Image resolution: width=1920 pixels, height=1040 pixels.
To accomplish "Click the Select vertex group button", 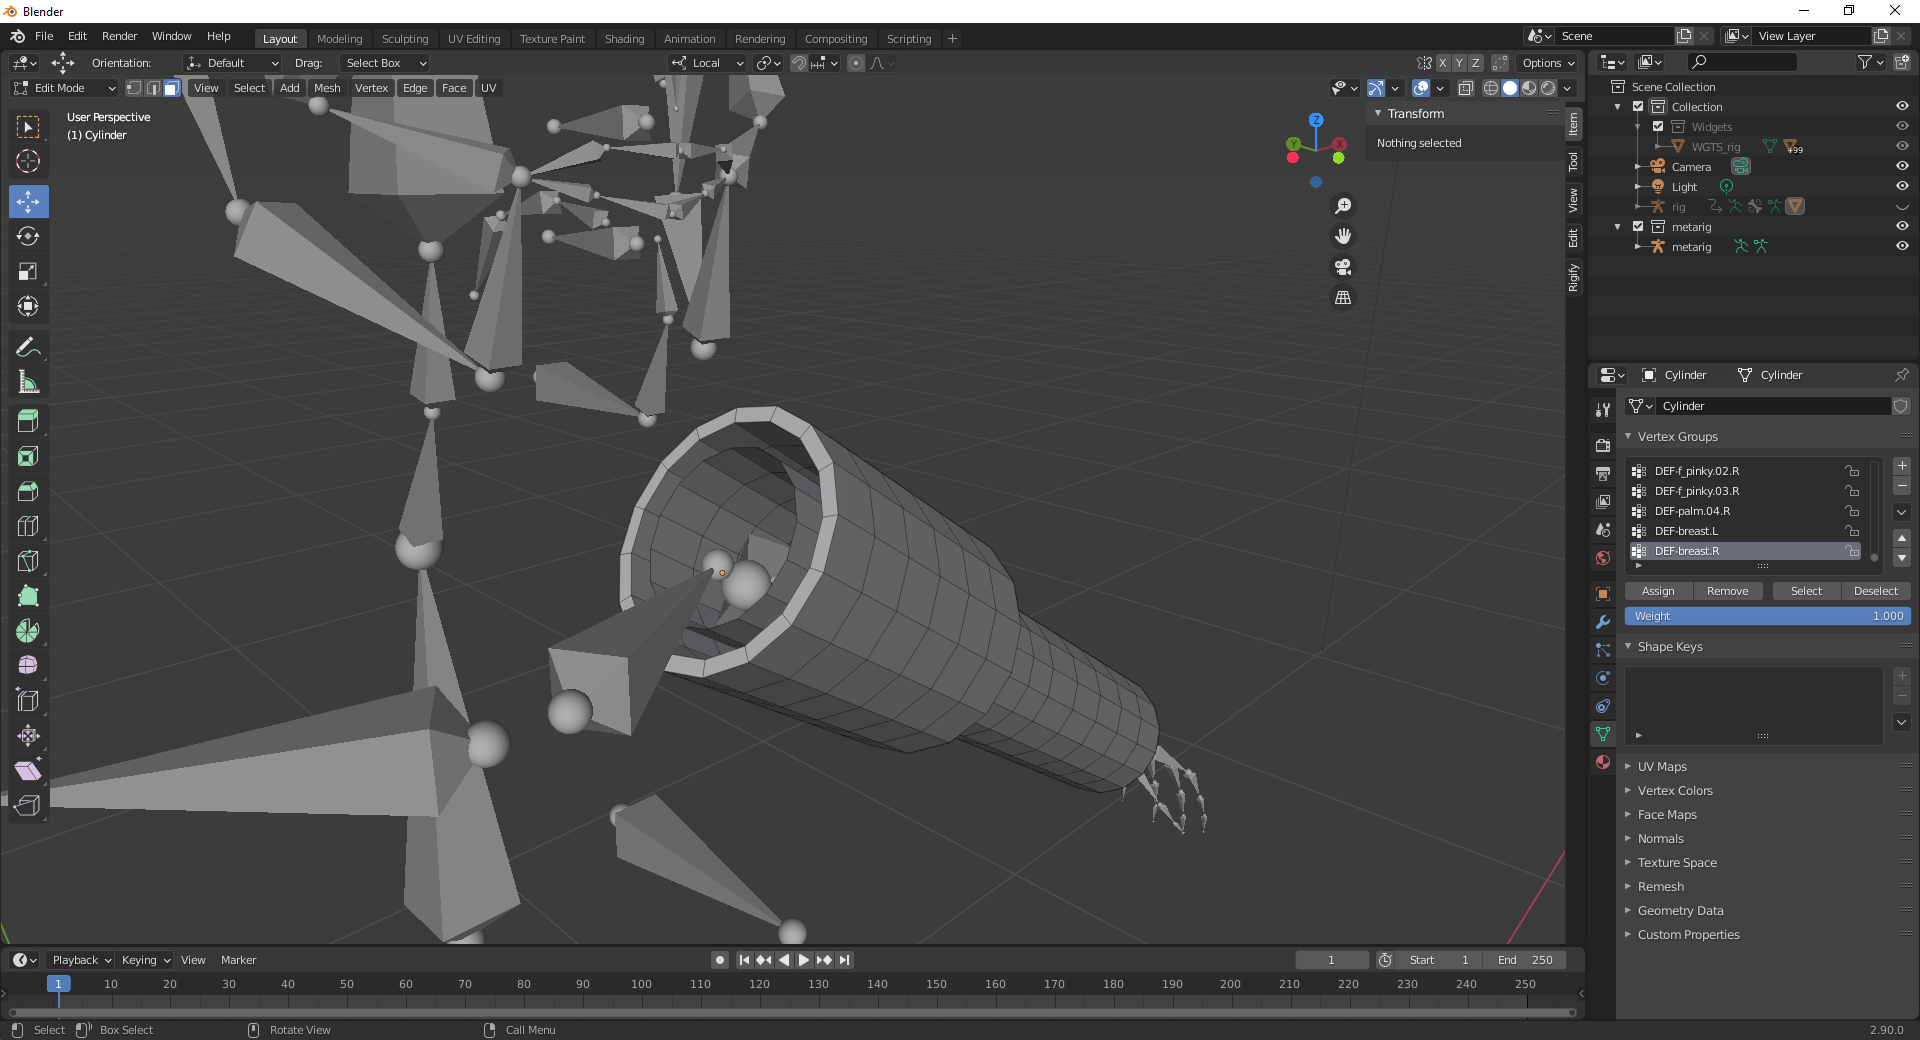I will pos(1806,591).
